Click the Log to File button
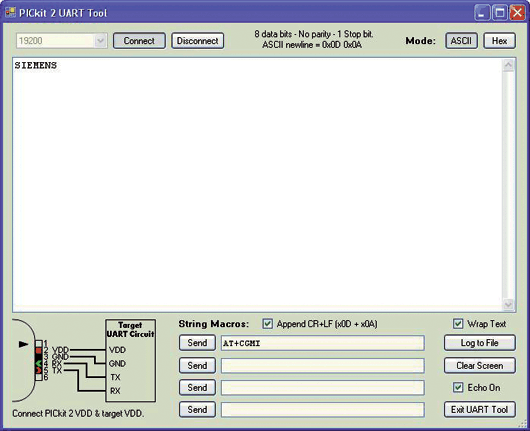Viewport: 530px width, 431px height. point(480,343)
